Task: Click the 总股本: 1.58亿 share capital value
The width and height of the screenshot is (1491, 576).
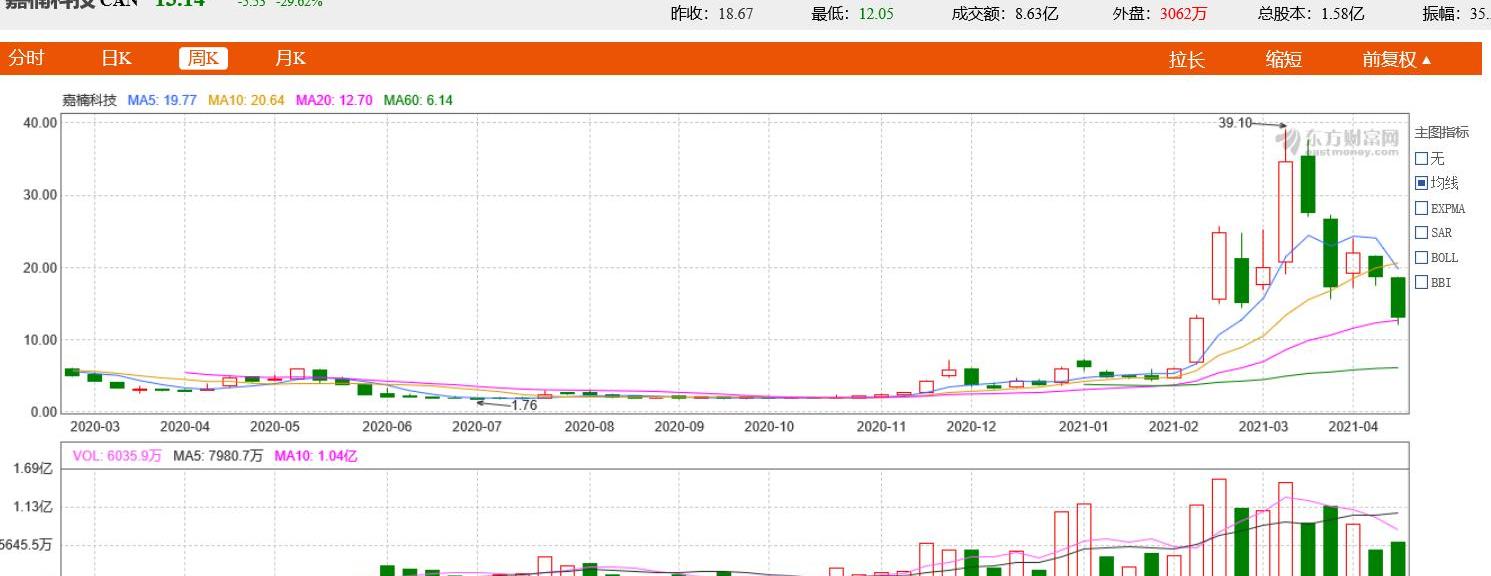Action: 1311,14
